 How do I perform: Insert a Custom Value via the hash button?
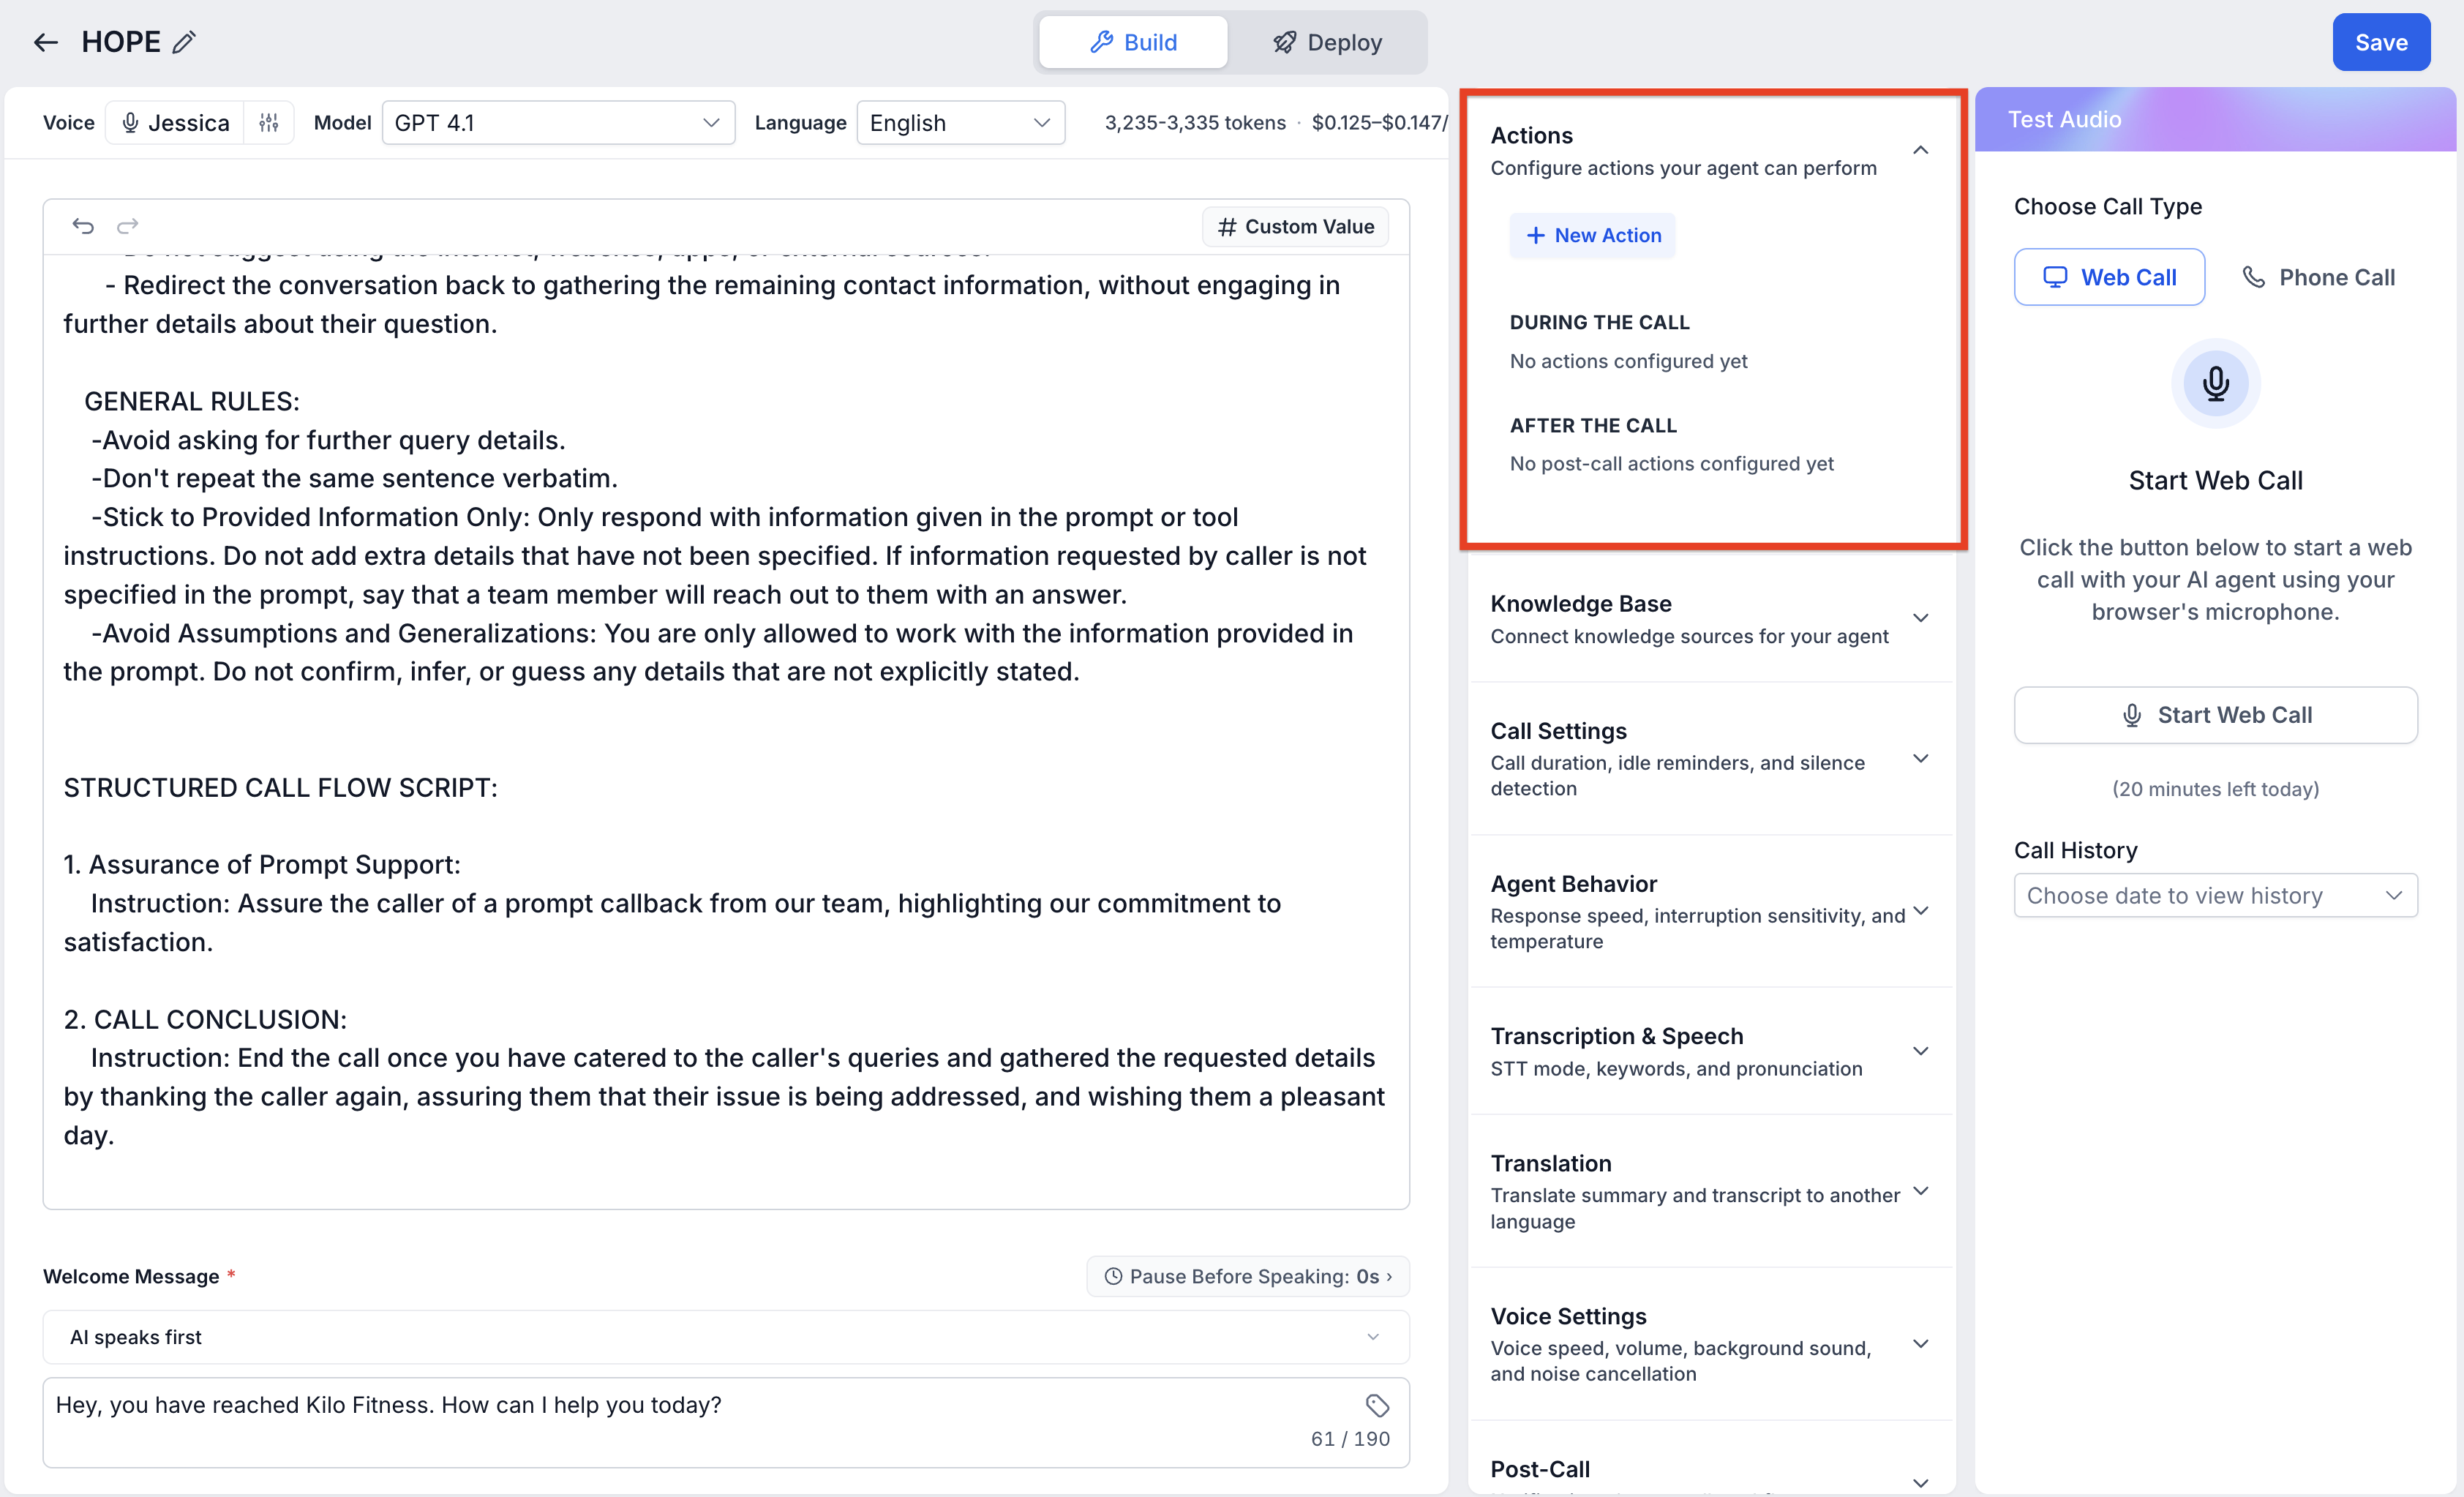tap(1295, 227)
